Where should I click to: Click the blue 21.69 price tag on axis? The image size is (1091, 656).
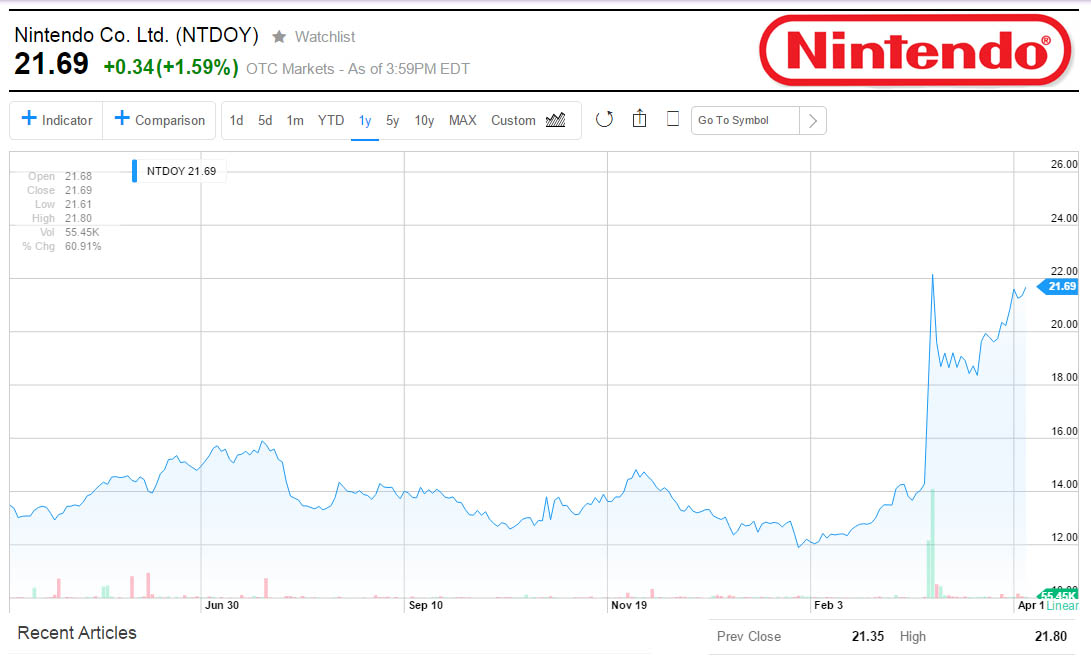[1058, 287]
